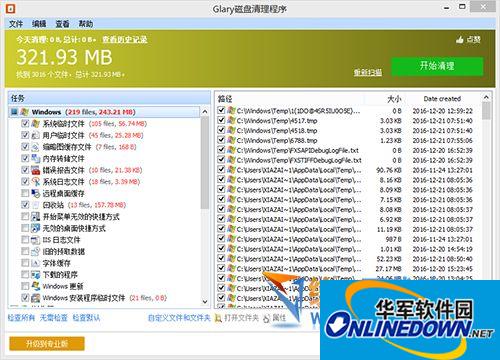Click the 用户临时文件 row icon
This screenshot has width=500, height=360.
35,135
